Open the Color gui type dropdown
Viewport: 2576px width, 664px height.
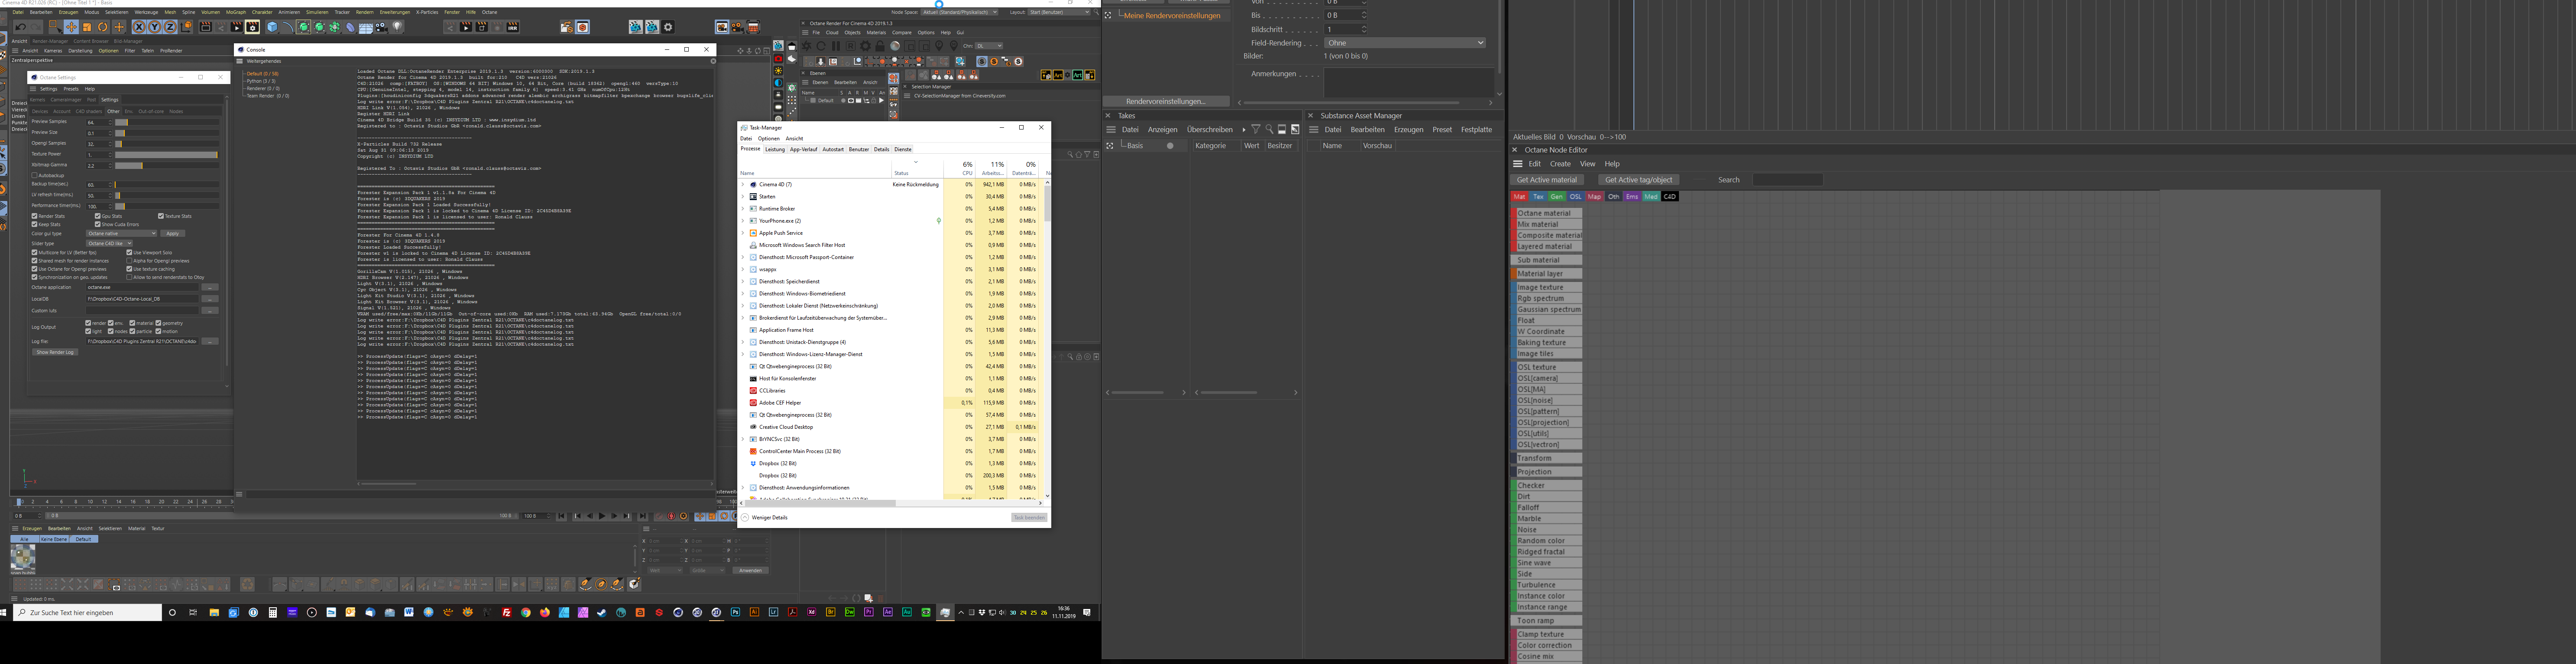click(121, 233)
